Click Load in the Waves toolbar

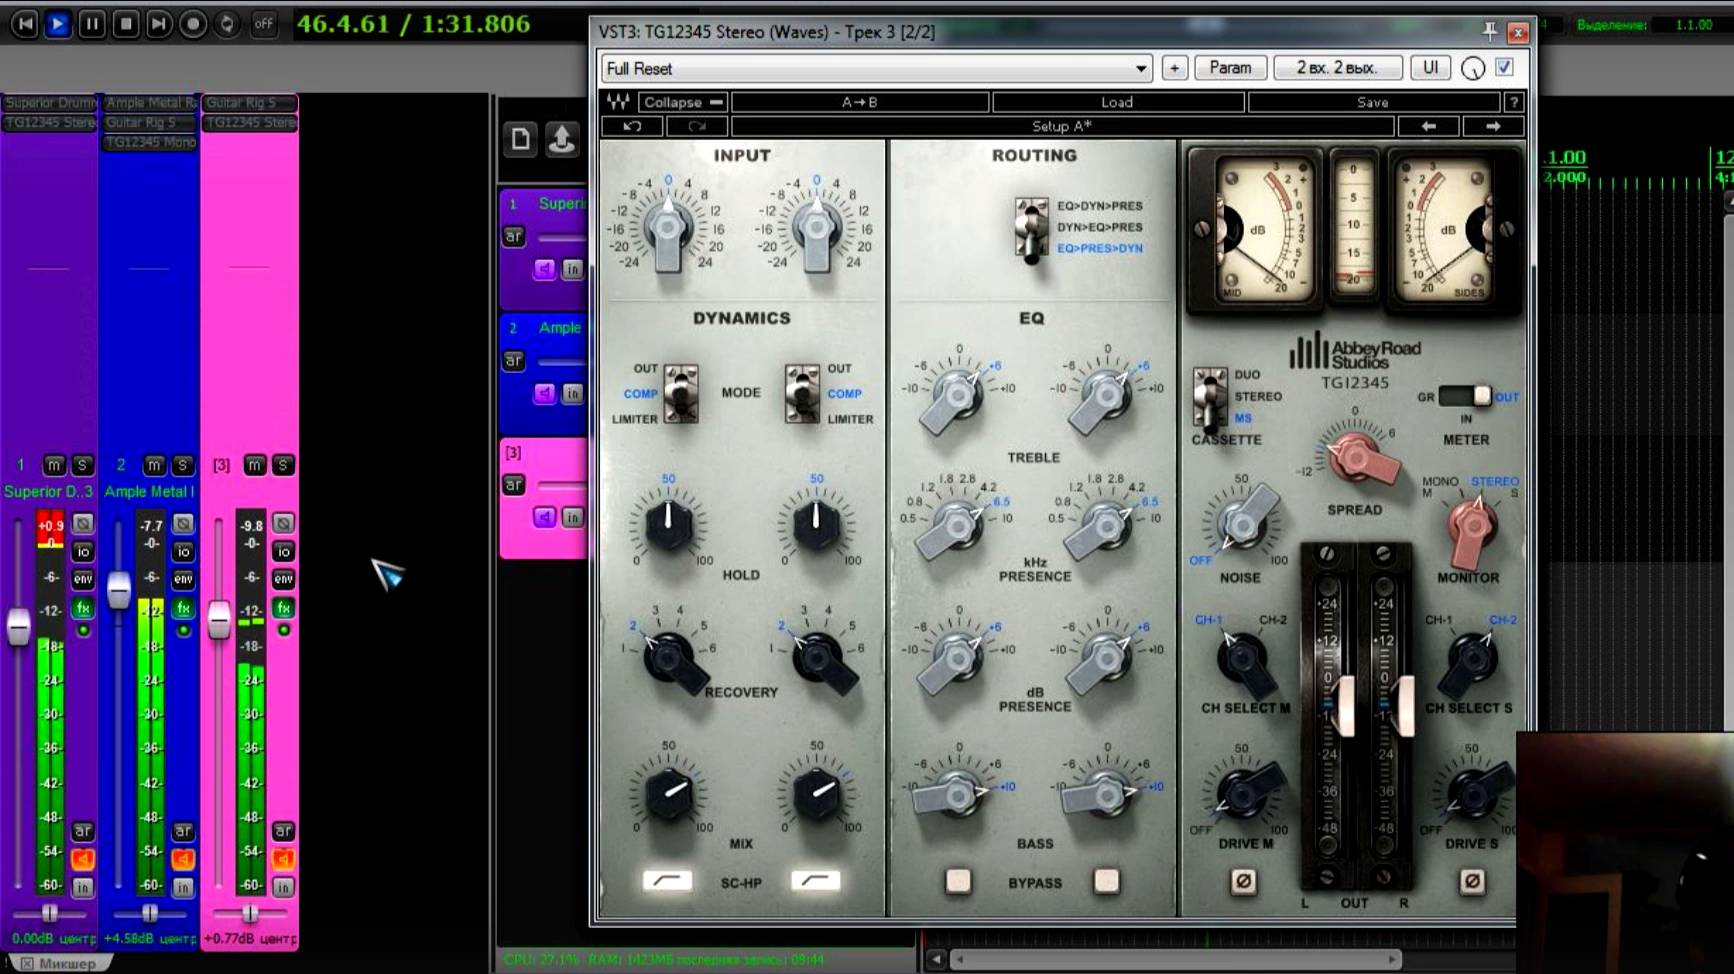coord(1117,102)
